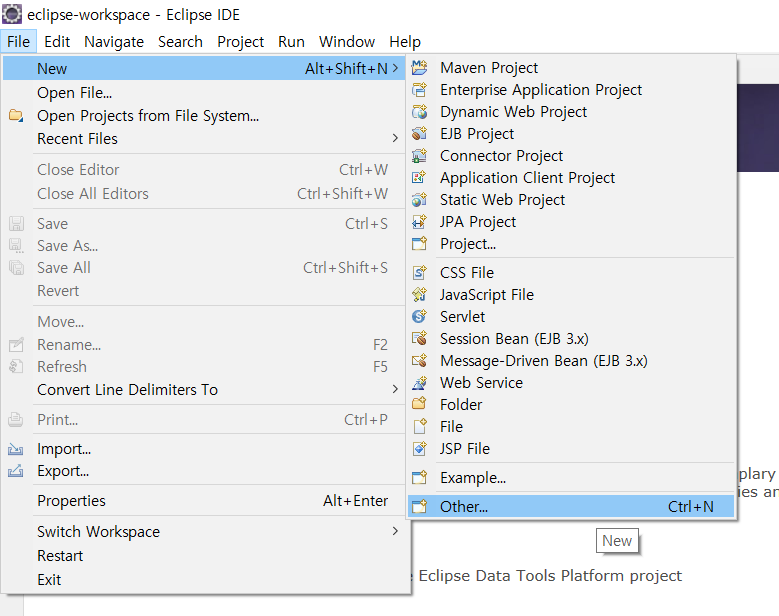Click the EJB Project icon
Screen dimensions: 779x616
point(419,134)
